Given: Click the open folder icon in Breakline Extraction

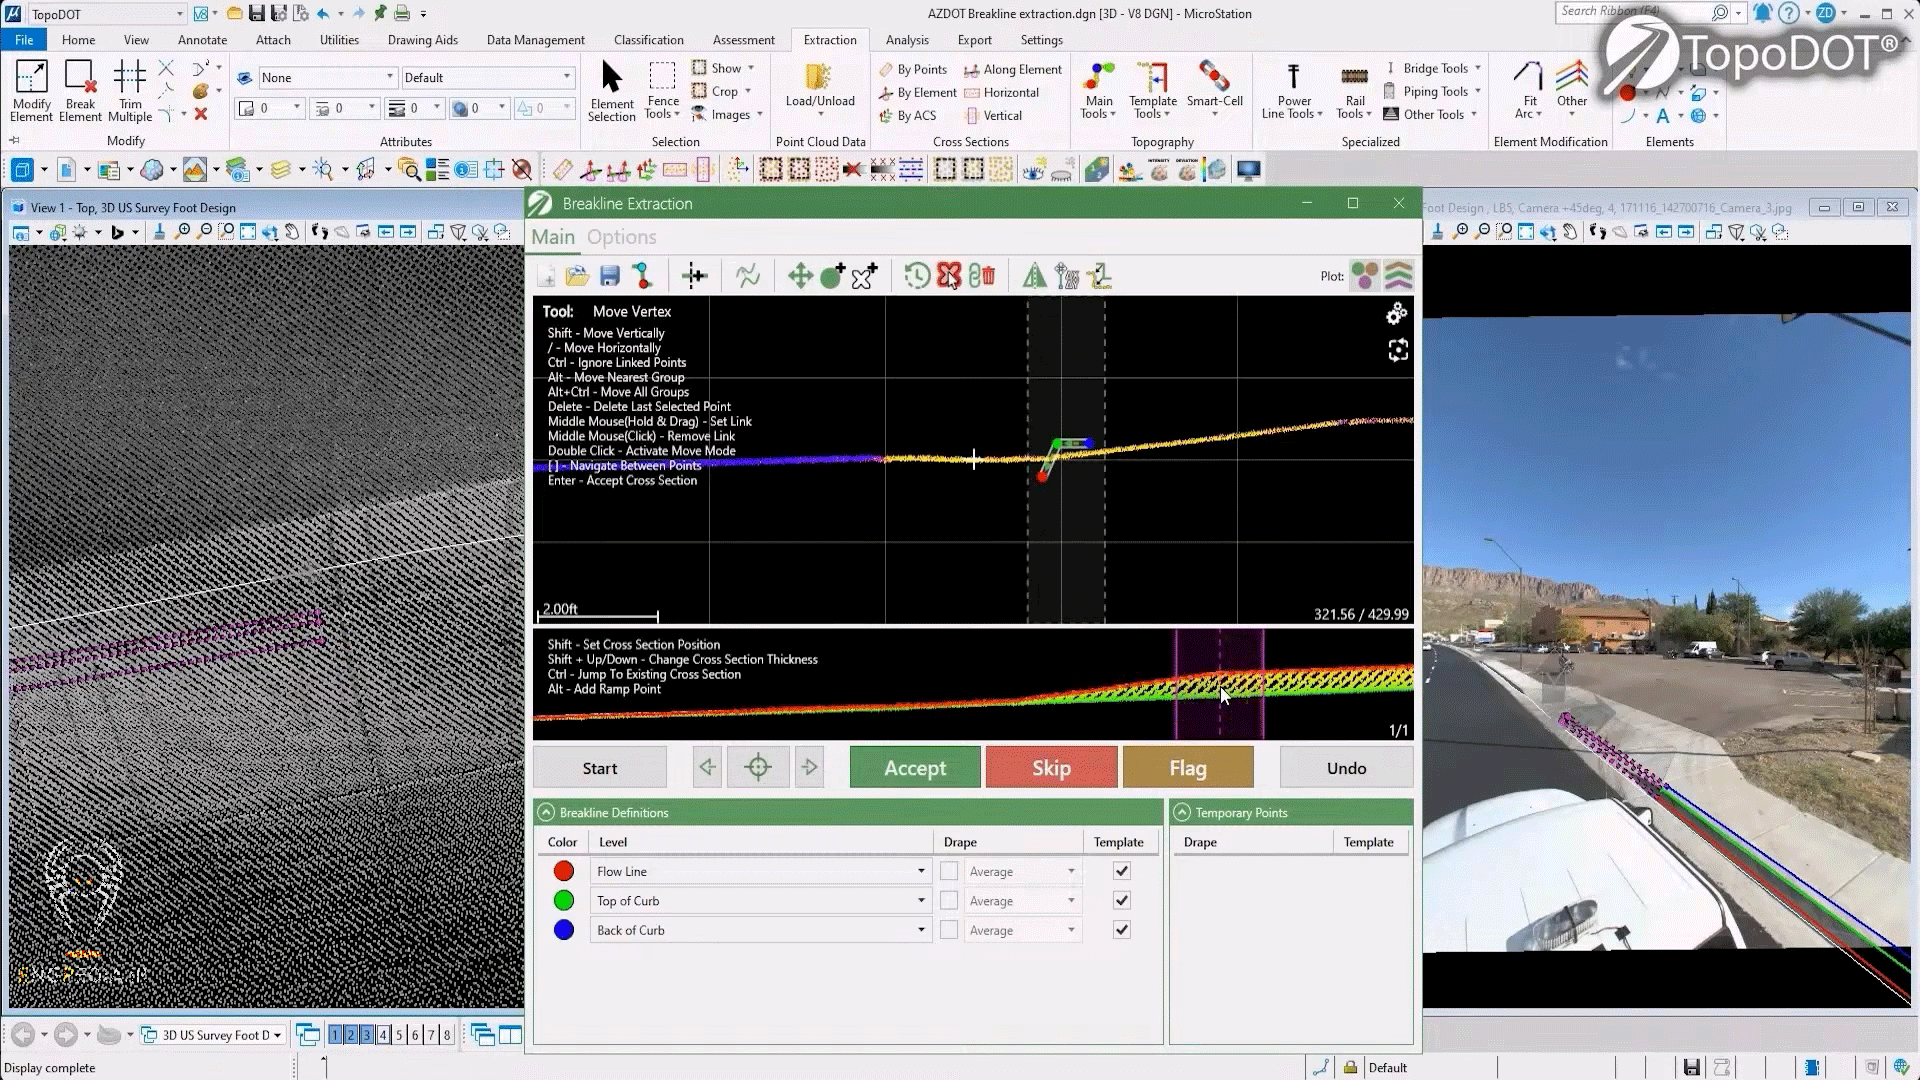Looking at the screenshot, I should click(577, 276).
